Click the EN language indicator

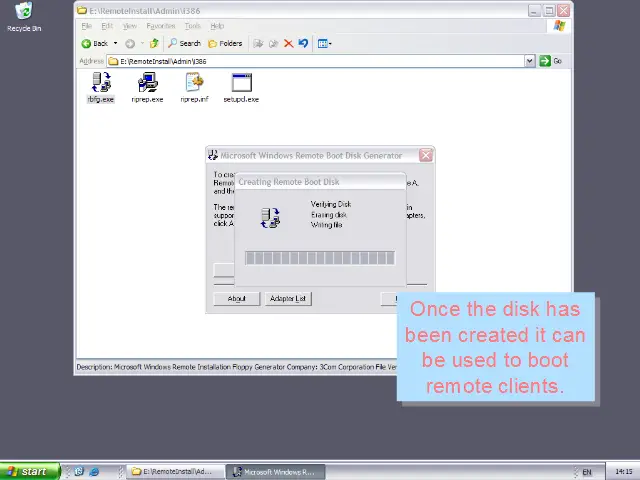click(x=587, y=472)
